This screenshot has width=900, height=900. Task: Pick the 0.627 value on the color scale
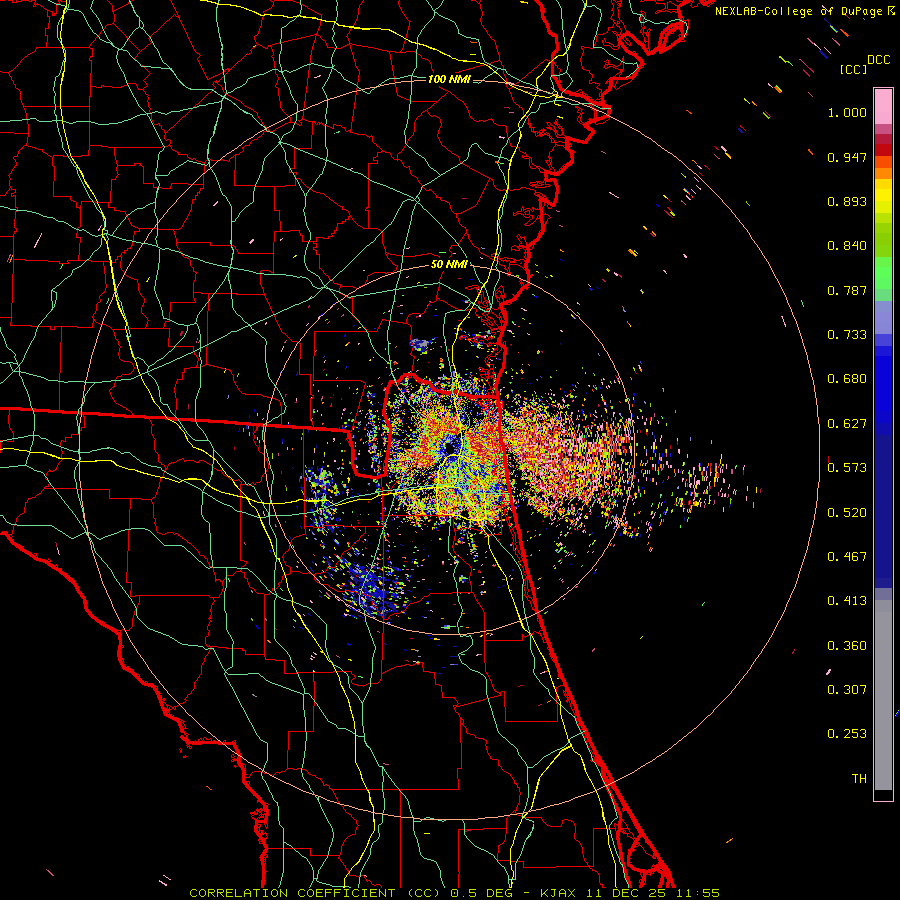(847, 424)
